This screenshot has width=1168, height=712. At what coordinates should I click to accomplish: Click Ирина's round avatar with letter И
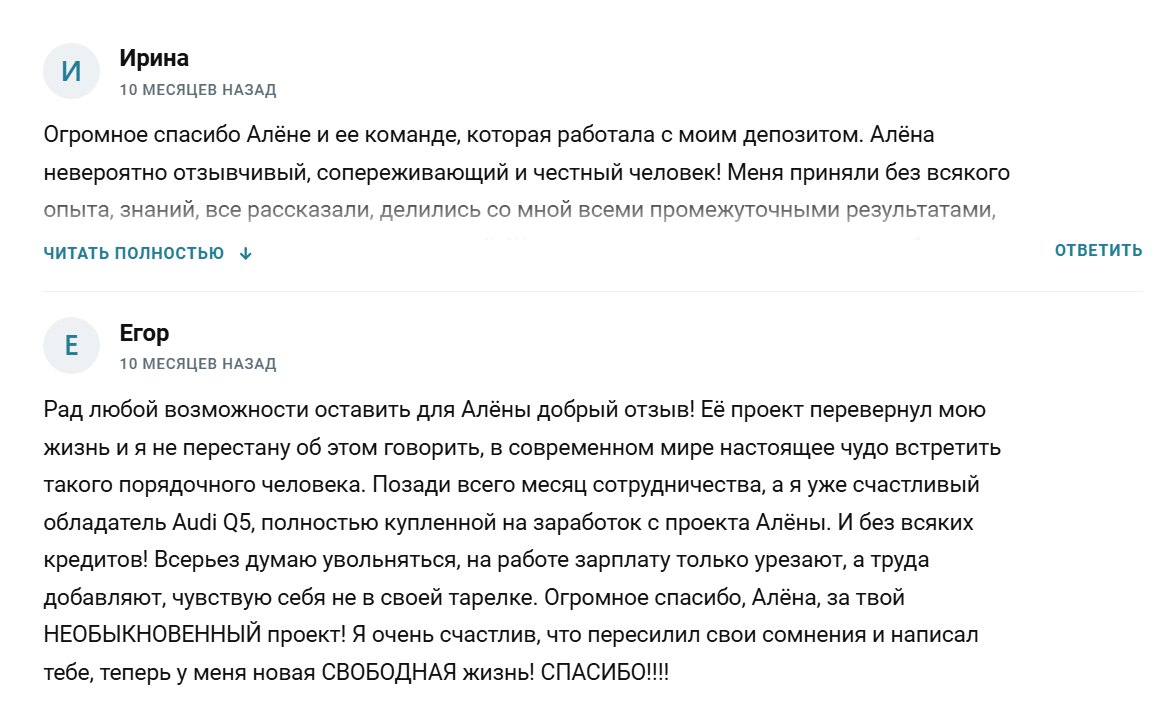click(x=71, y=71)
